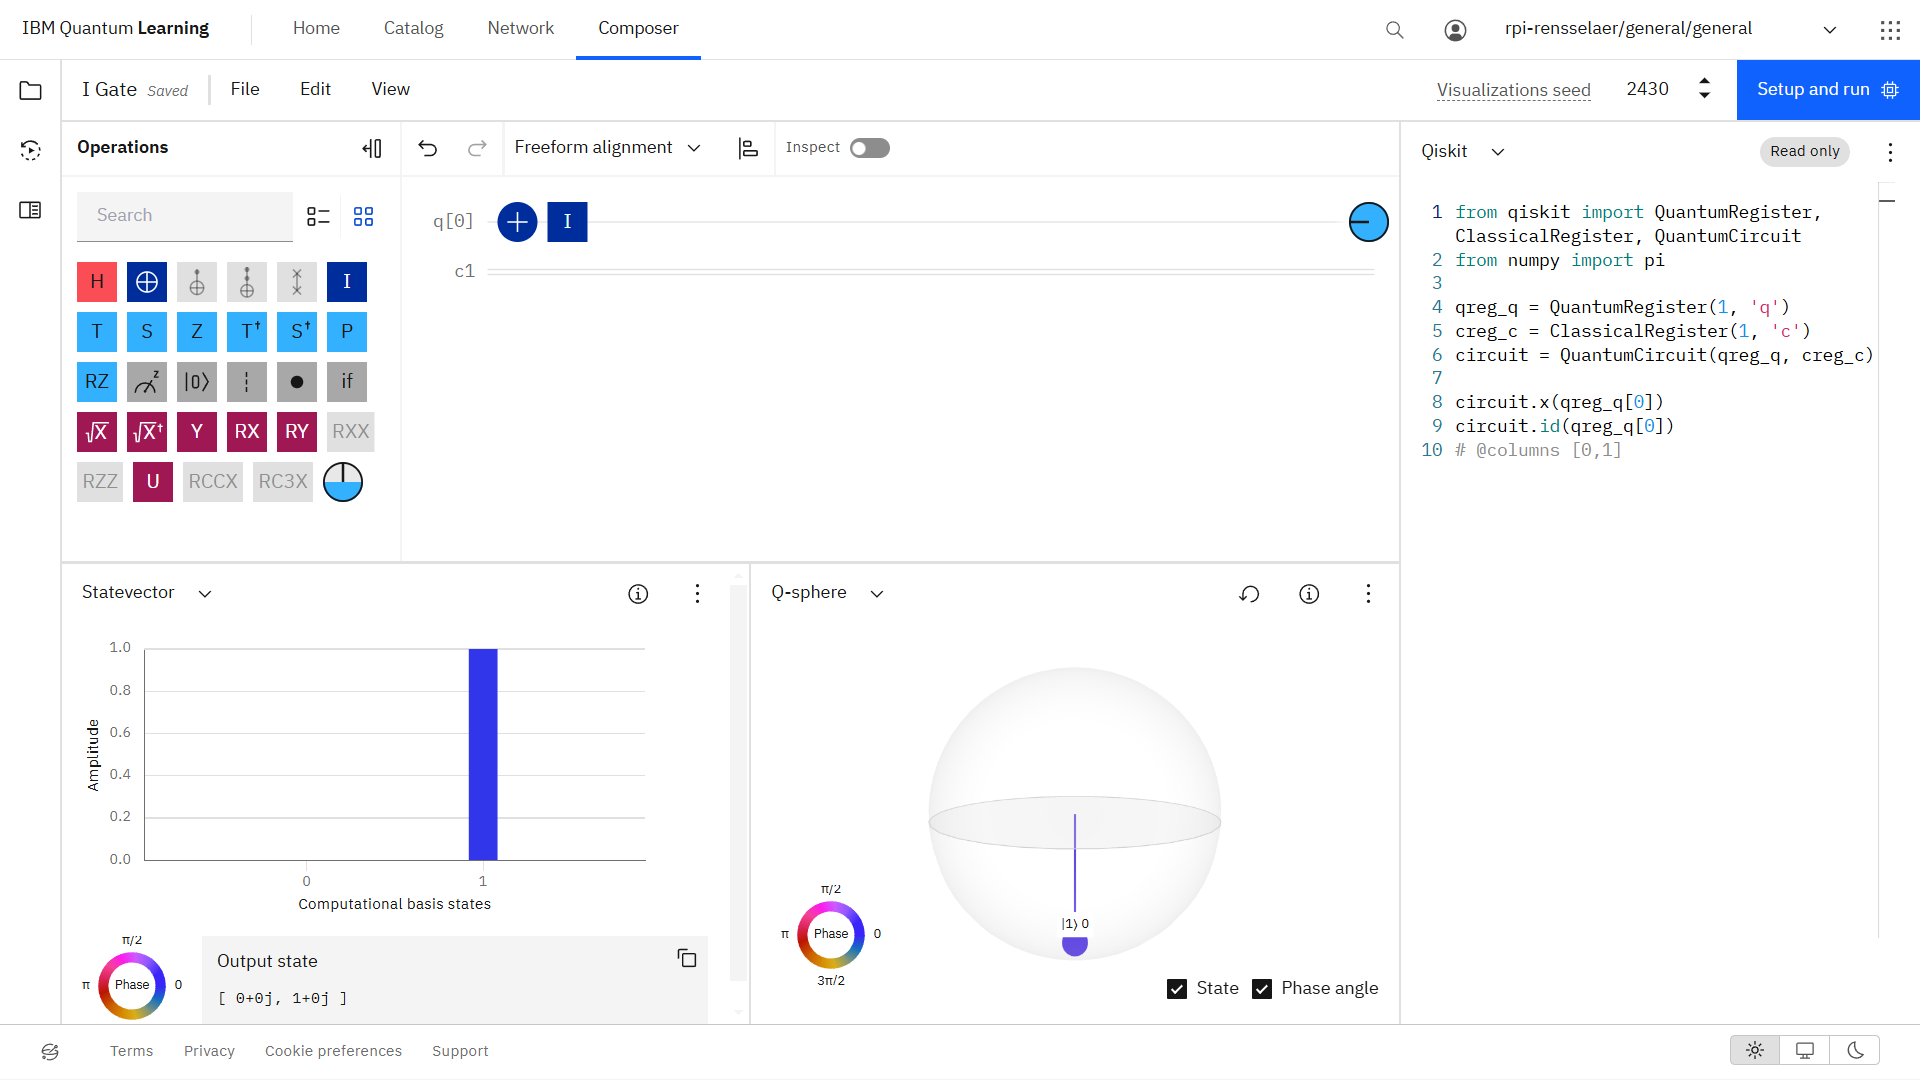The height and width of the screenshot is (1080, 1920).
Task: Open the Terms link
Action: (132, 1051)
